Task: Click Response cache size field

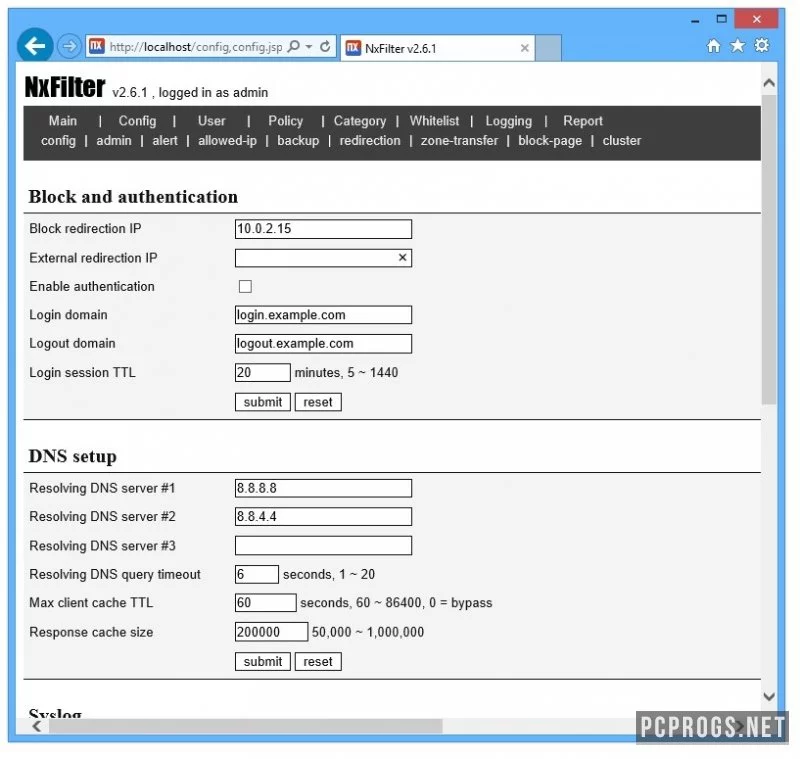Action: click(x=271, y=632)
